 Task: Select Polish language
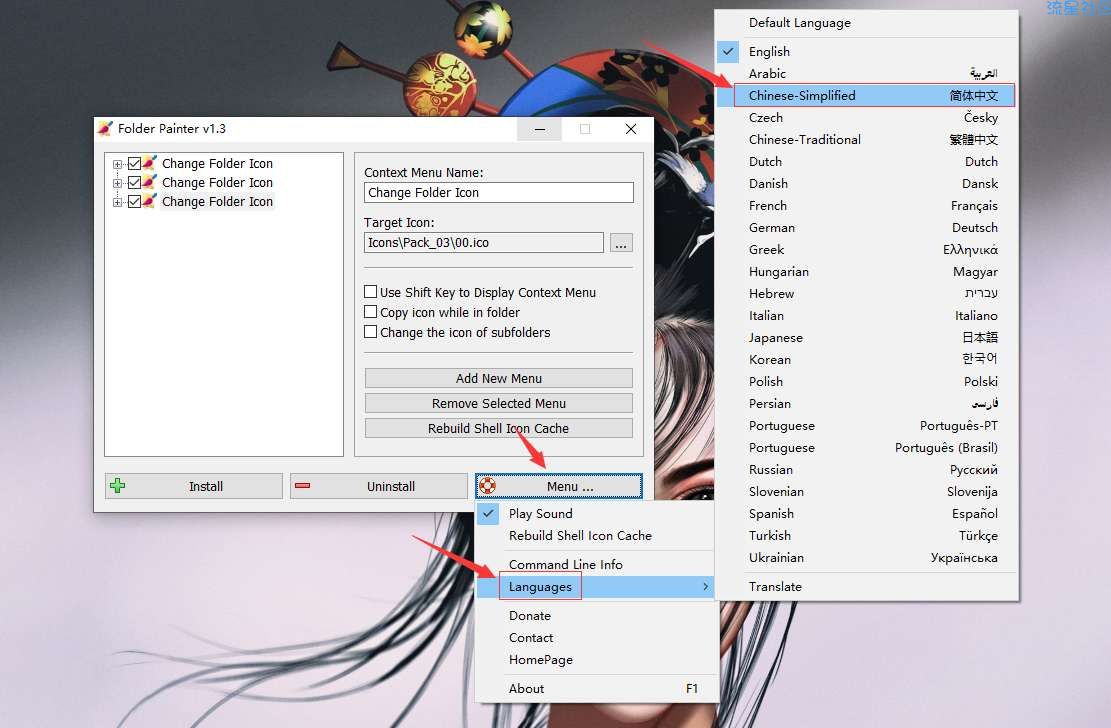click(x=867, y=381)
